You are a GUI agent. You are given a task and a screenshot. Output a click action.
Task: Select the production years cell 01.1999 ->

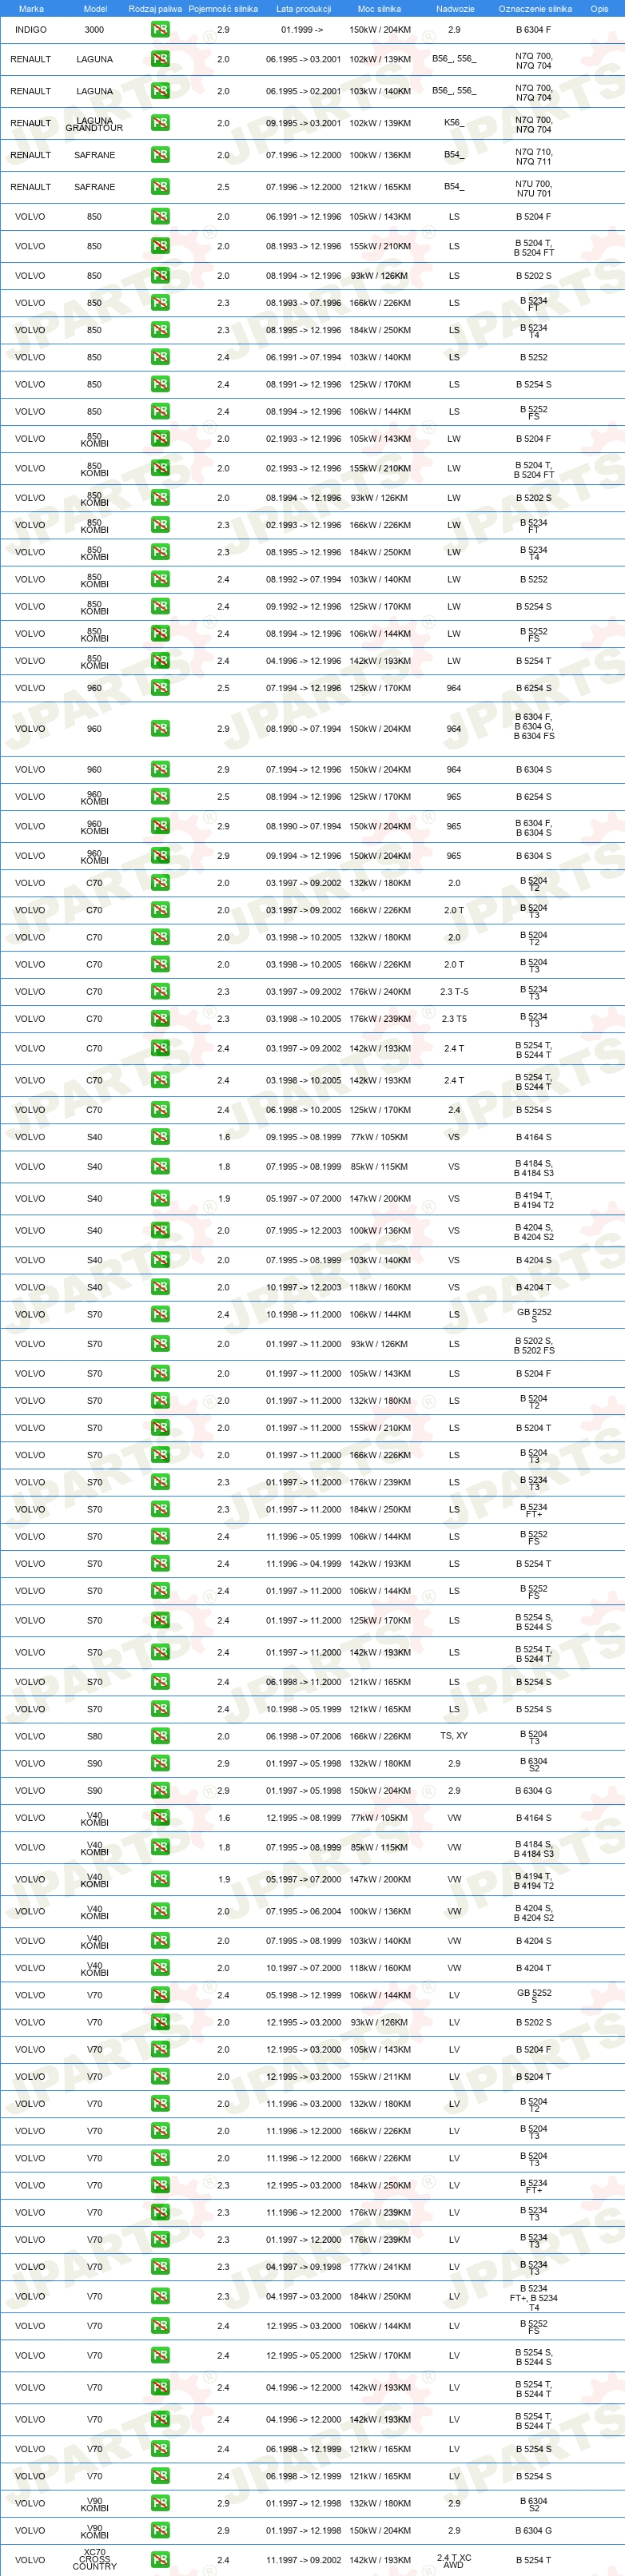[303, 30]
